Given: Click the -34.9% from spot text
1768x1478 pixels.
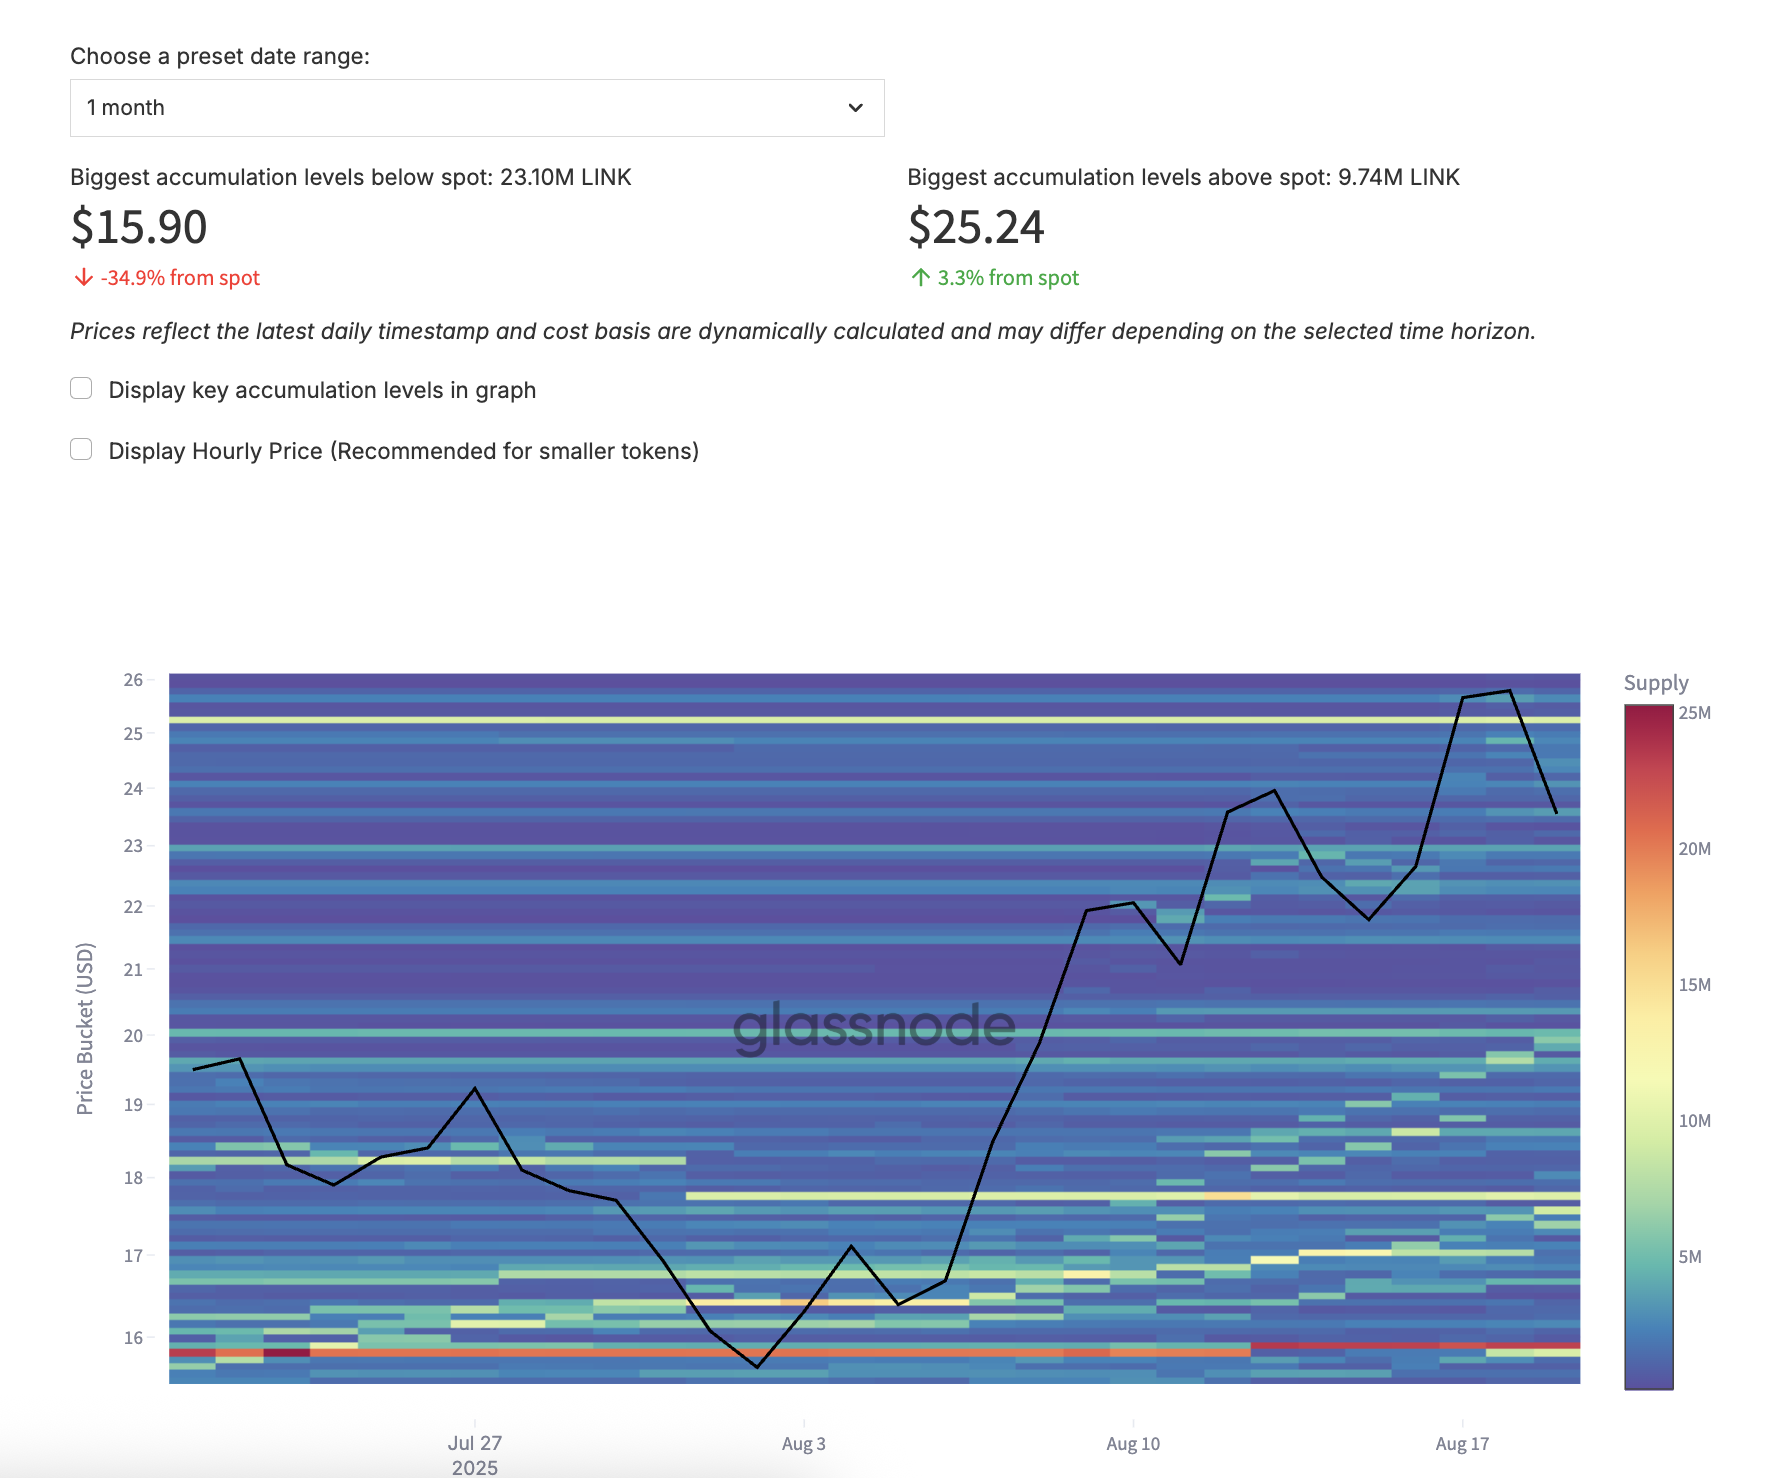Looking at the screenshot, I should (181, 277).
